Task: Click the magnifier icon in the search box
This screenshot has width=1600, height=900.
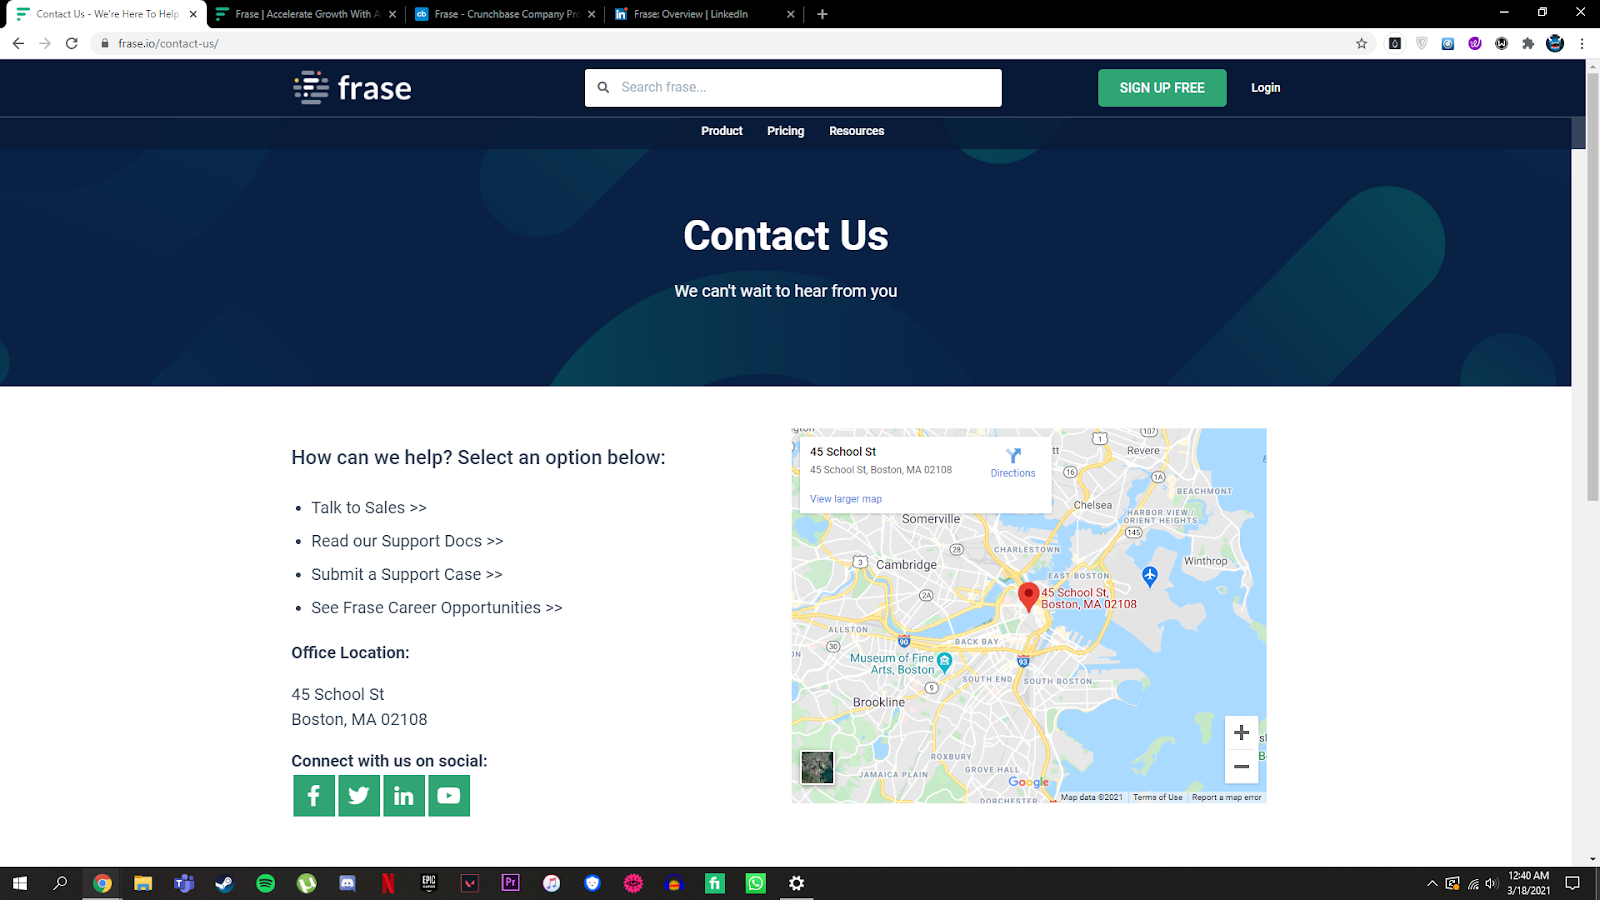Action: click(x=603, y=88)
